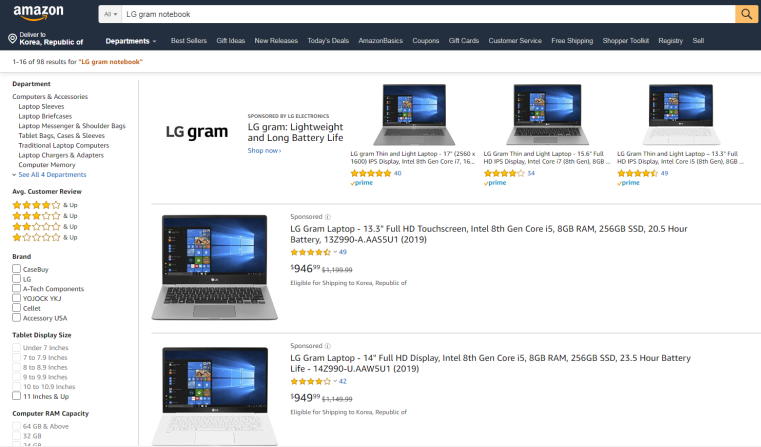This screenshot has height=447, width=761.
Task: Tick the 11 Inches & Up checkbox
Action: [x=17, y=396]
